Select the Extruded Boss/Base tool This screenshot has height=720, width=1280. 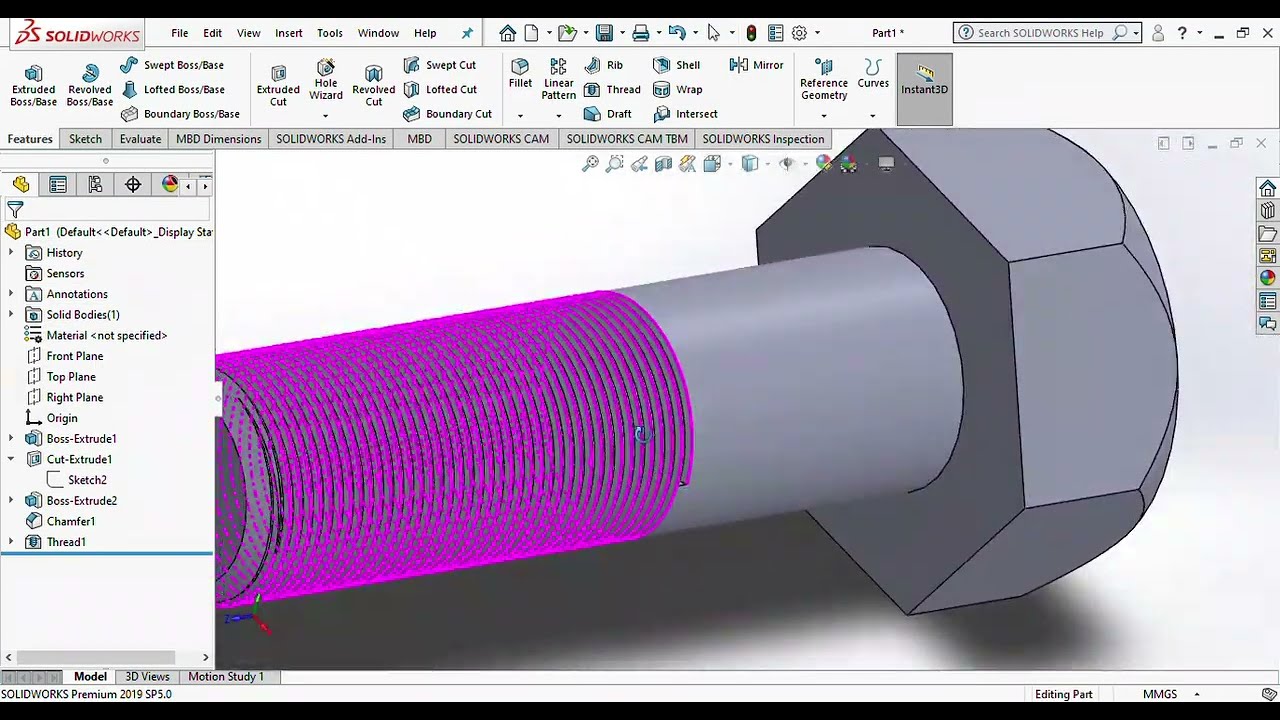pos(33,85)
